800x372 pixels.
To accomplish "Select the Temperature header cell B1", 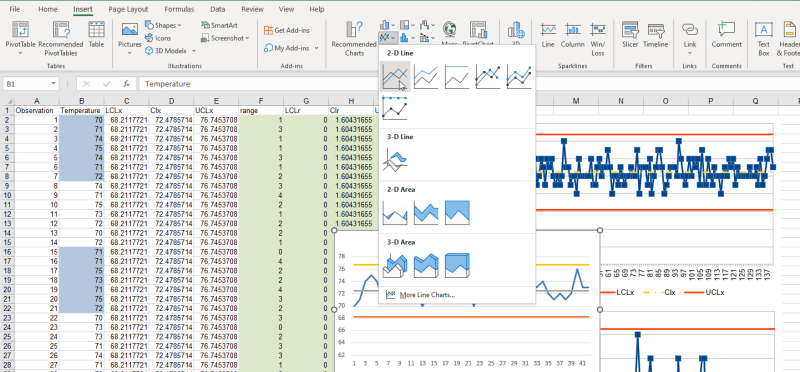I will point(81,110).
